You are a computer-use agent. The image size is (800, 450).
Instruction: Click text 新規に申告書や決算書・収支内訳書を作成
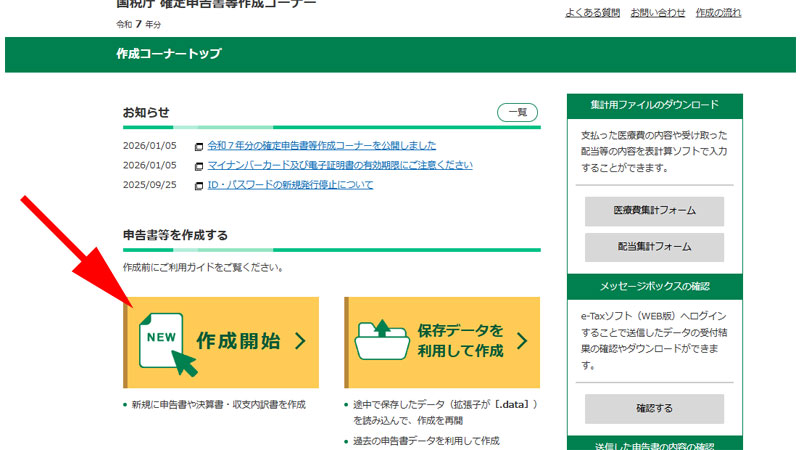pyautogui.click(x=218, y=405)
